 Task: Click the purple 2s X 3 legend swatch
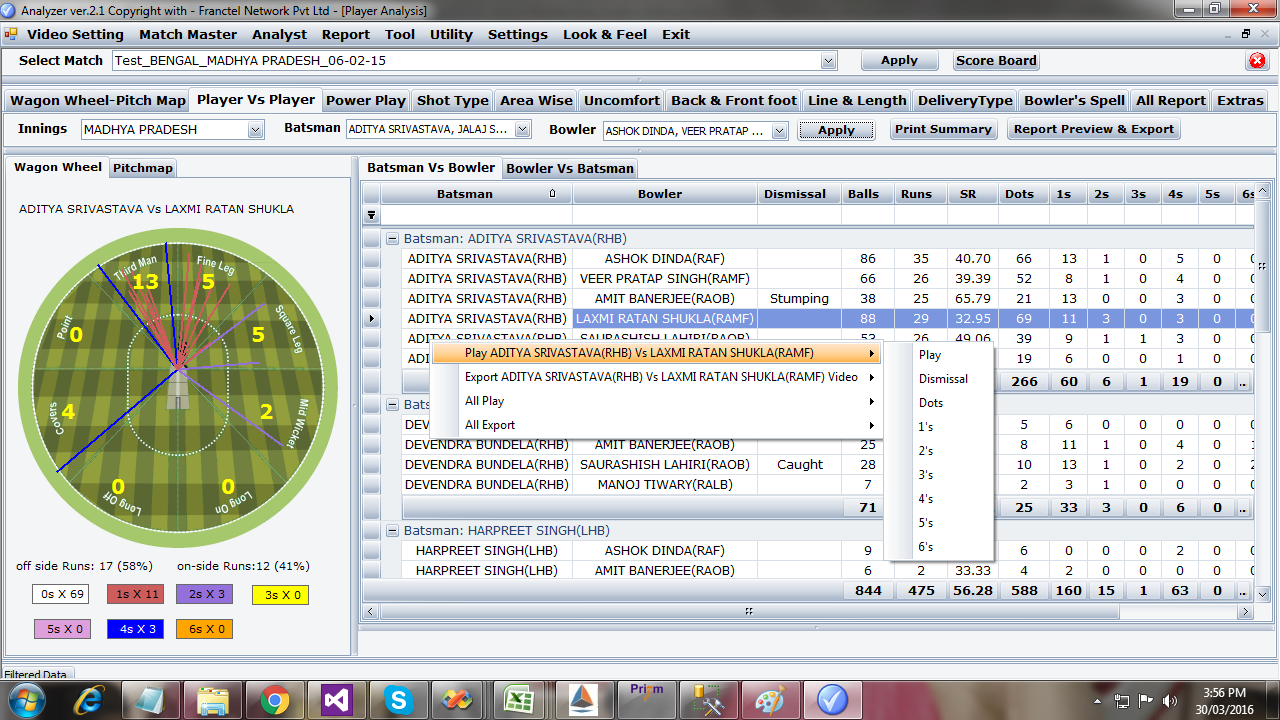(204, 595)
